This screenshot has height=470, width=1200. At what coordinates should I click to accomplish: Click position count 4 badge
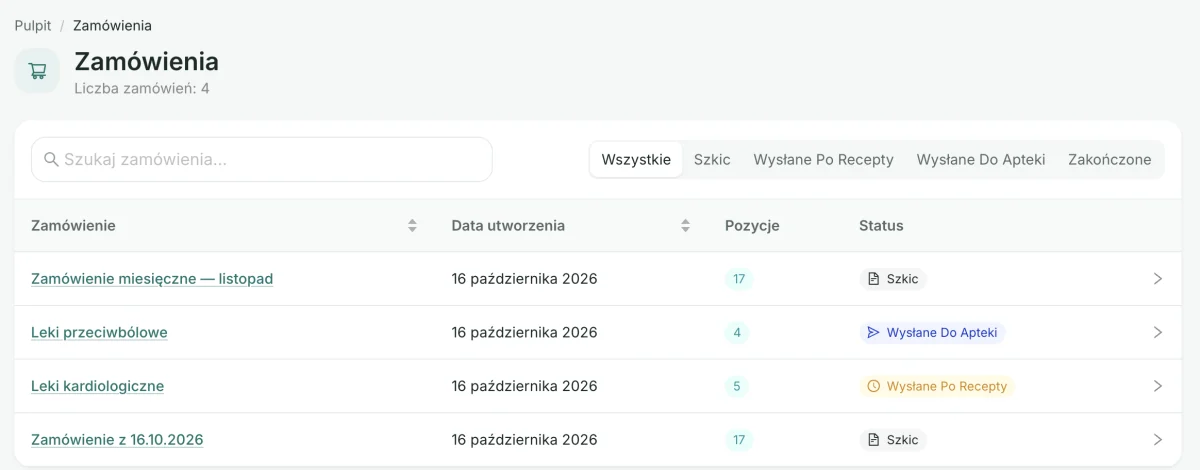[737, 333]
